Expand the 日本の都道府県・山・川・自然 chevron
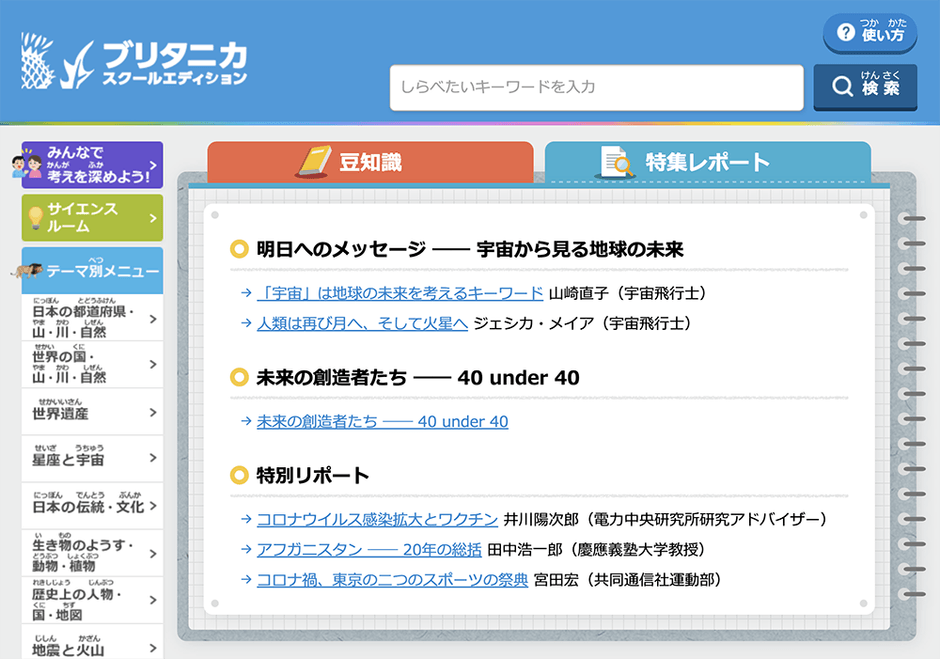 tap(153, 317)
